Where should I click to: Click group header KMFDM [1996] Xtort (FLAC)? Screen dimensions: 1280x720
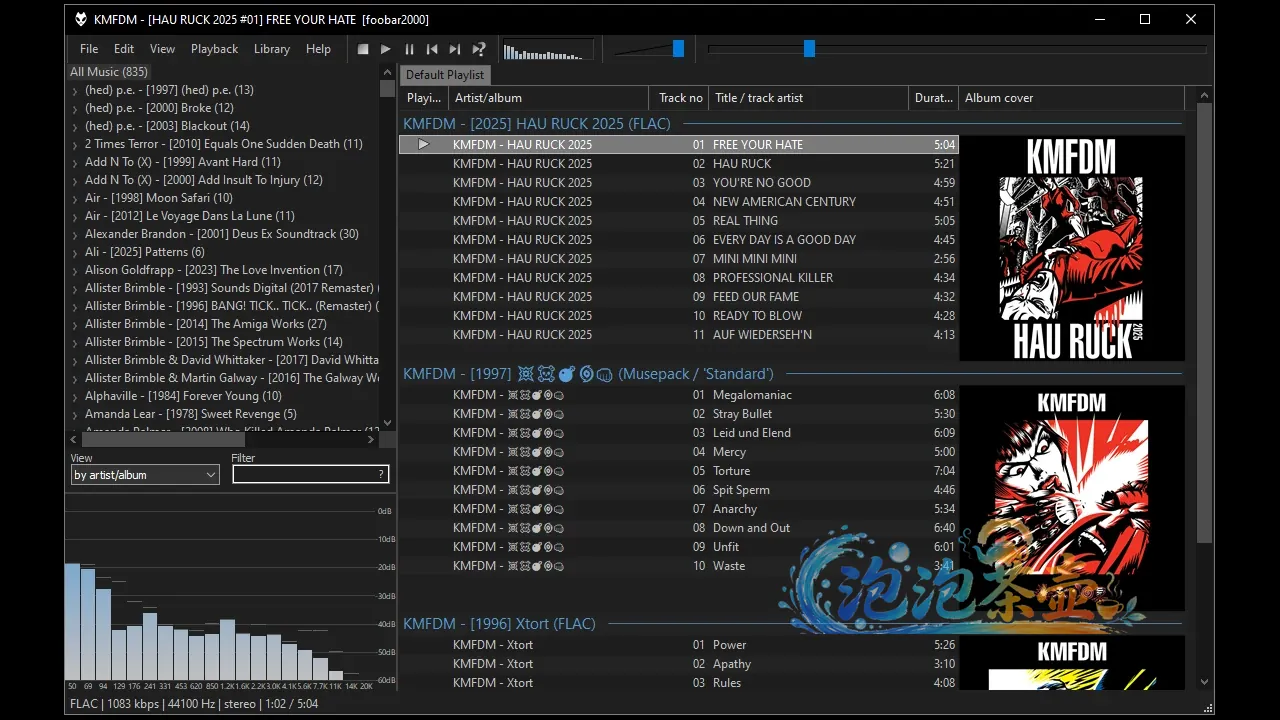coord(499,623)
